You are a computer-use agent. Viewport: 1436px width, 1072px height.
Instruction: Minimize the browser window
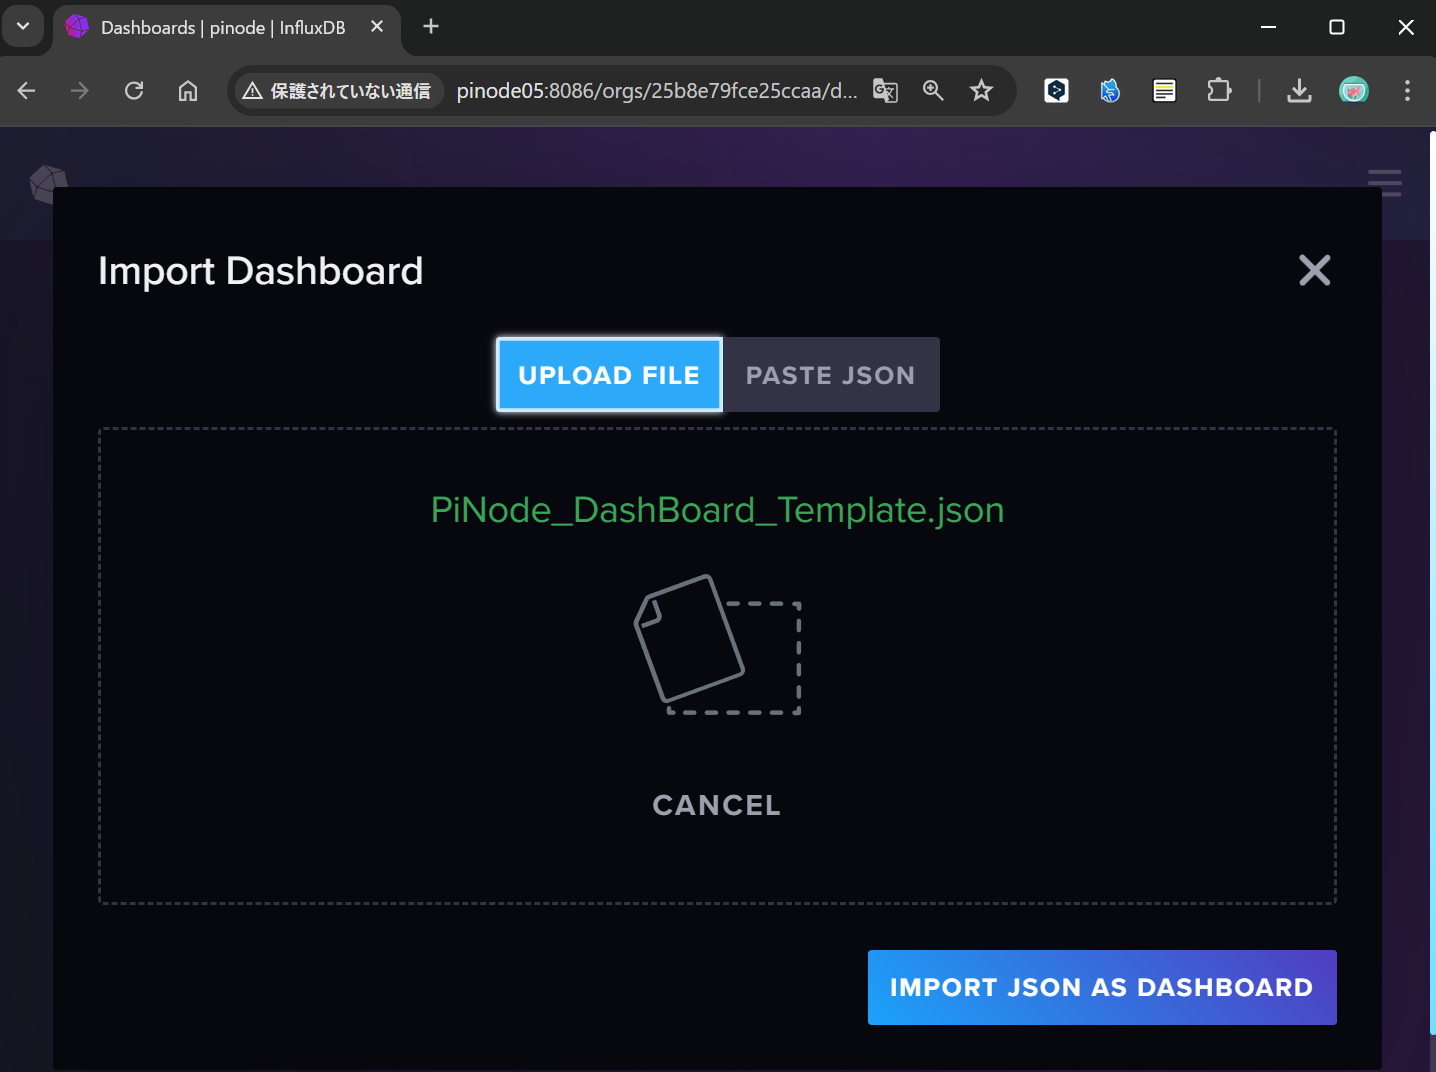point(1268,27)
